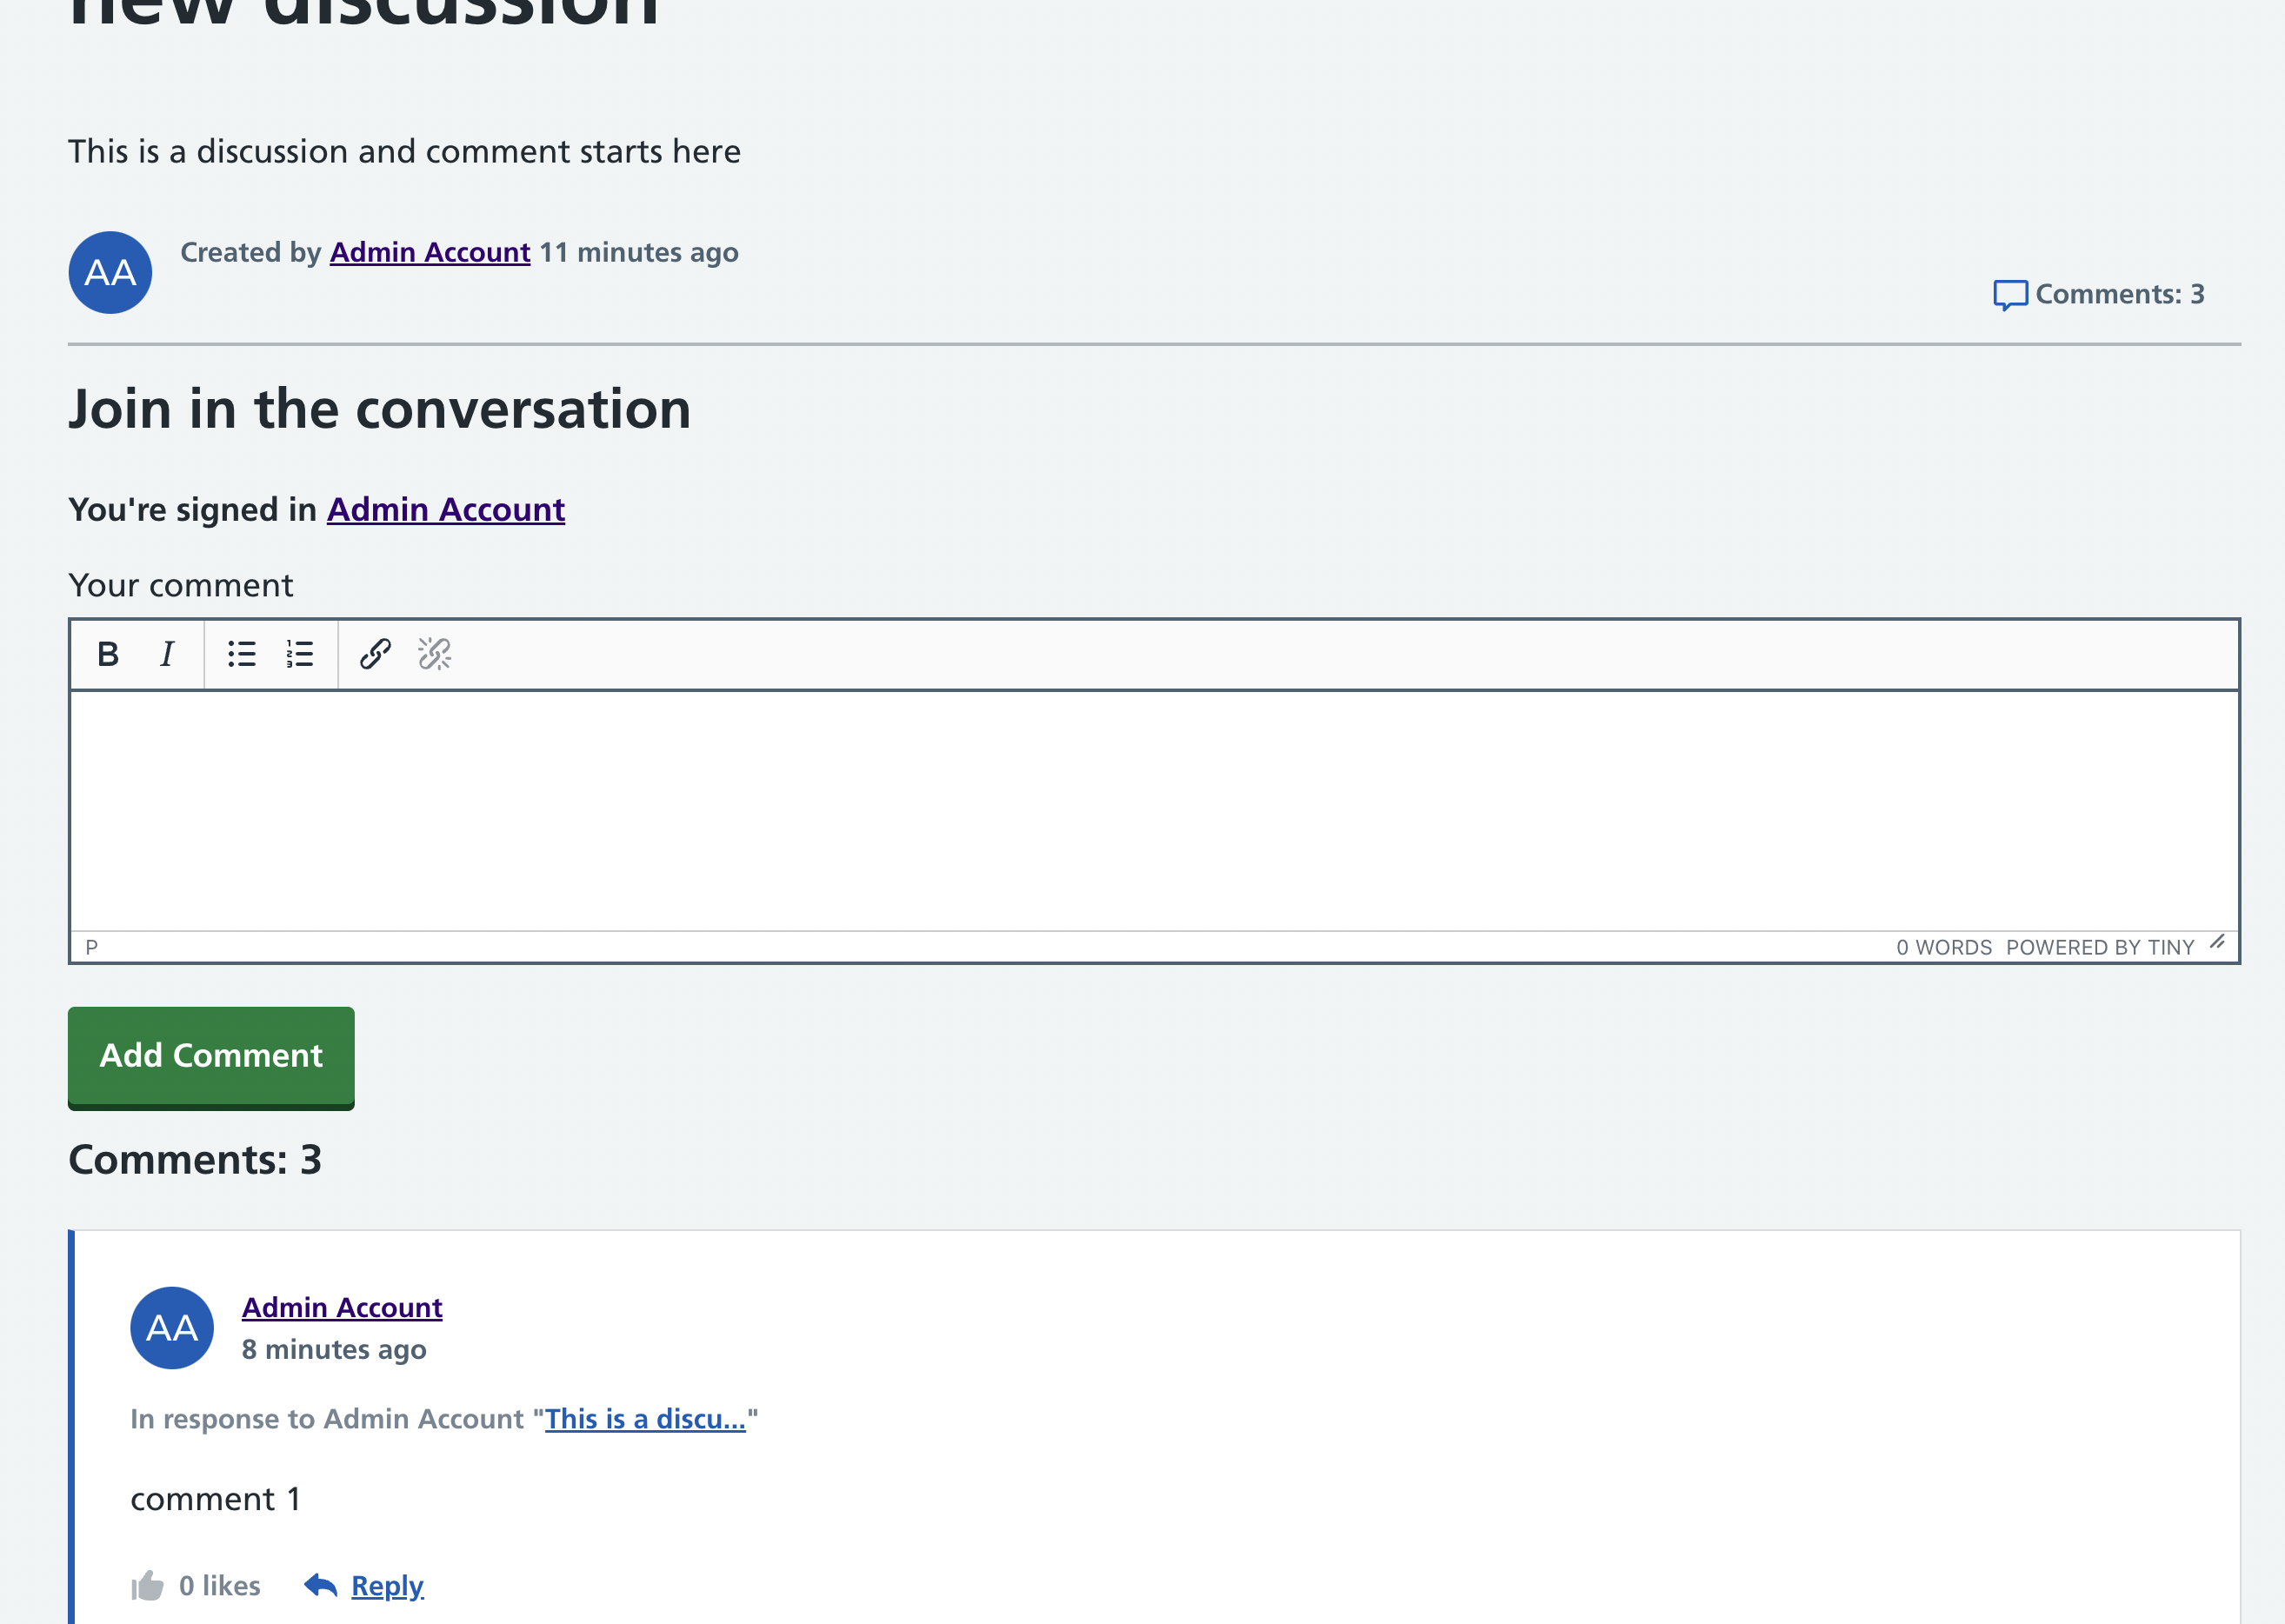The width and height of the screenshot is (2285, 1624).
Task: Insert a numbered list in comment
Action: click(x=299, y=654)
